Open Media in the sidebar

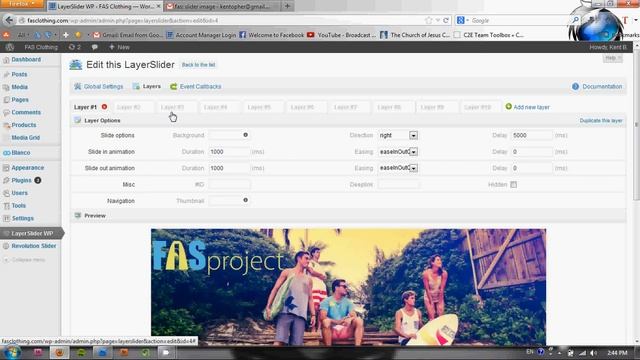tap(20, 87)
